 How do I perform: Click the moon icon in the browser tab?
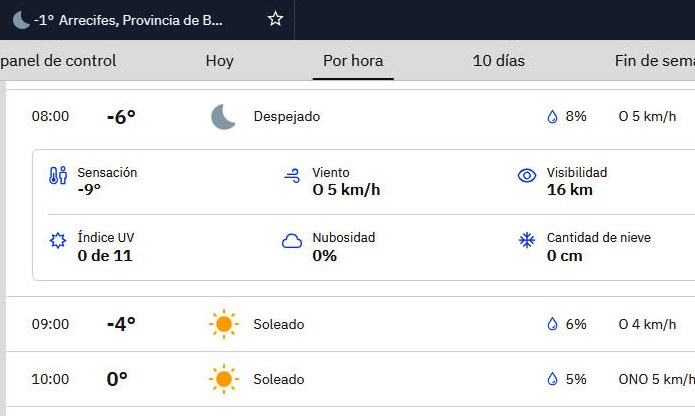point(21,19)
